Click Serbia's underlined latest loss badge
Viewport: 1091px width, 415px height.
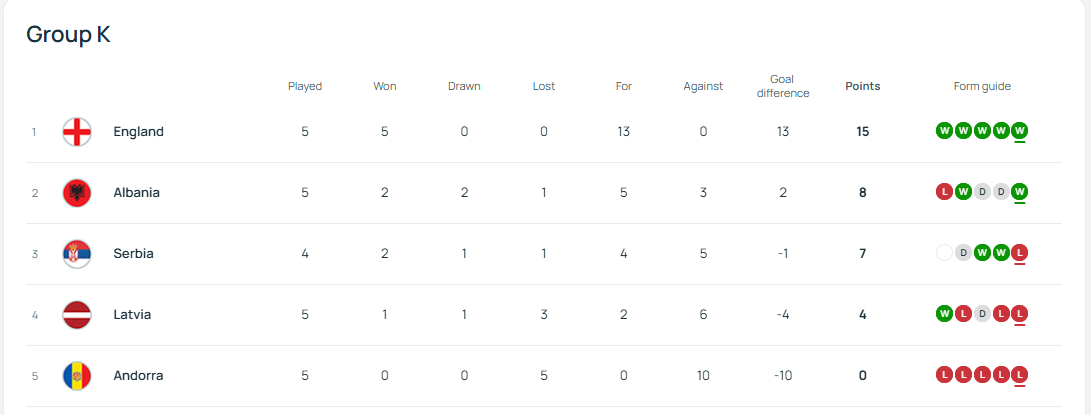[x=1020, y=253]
